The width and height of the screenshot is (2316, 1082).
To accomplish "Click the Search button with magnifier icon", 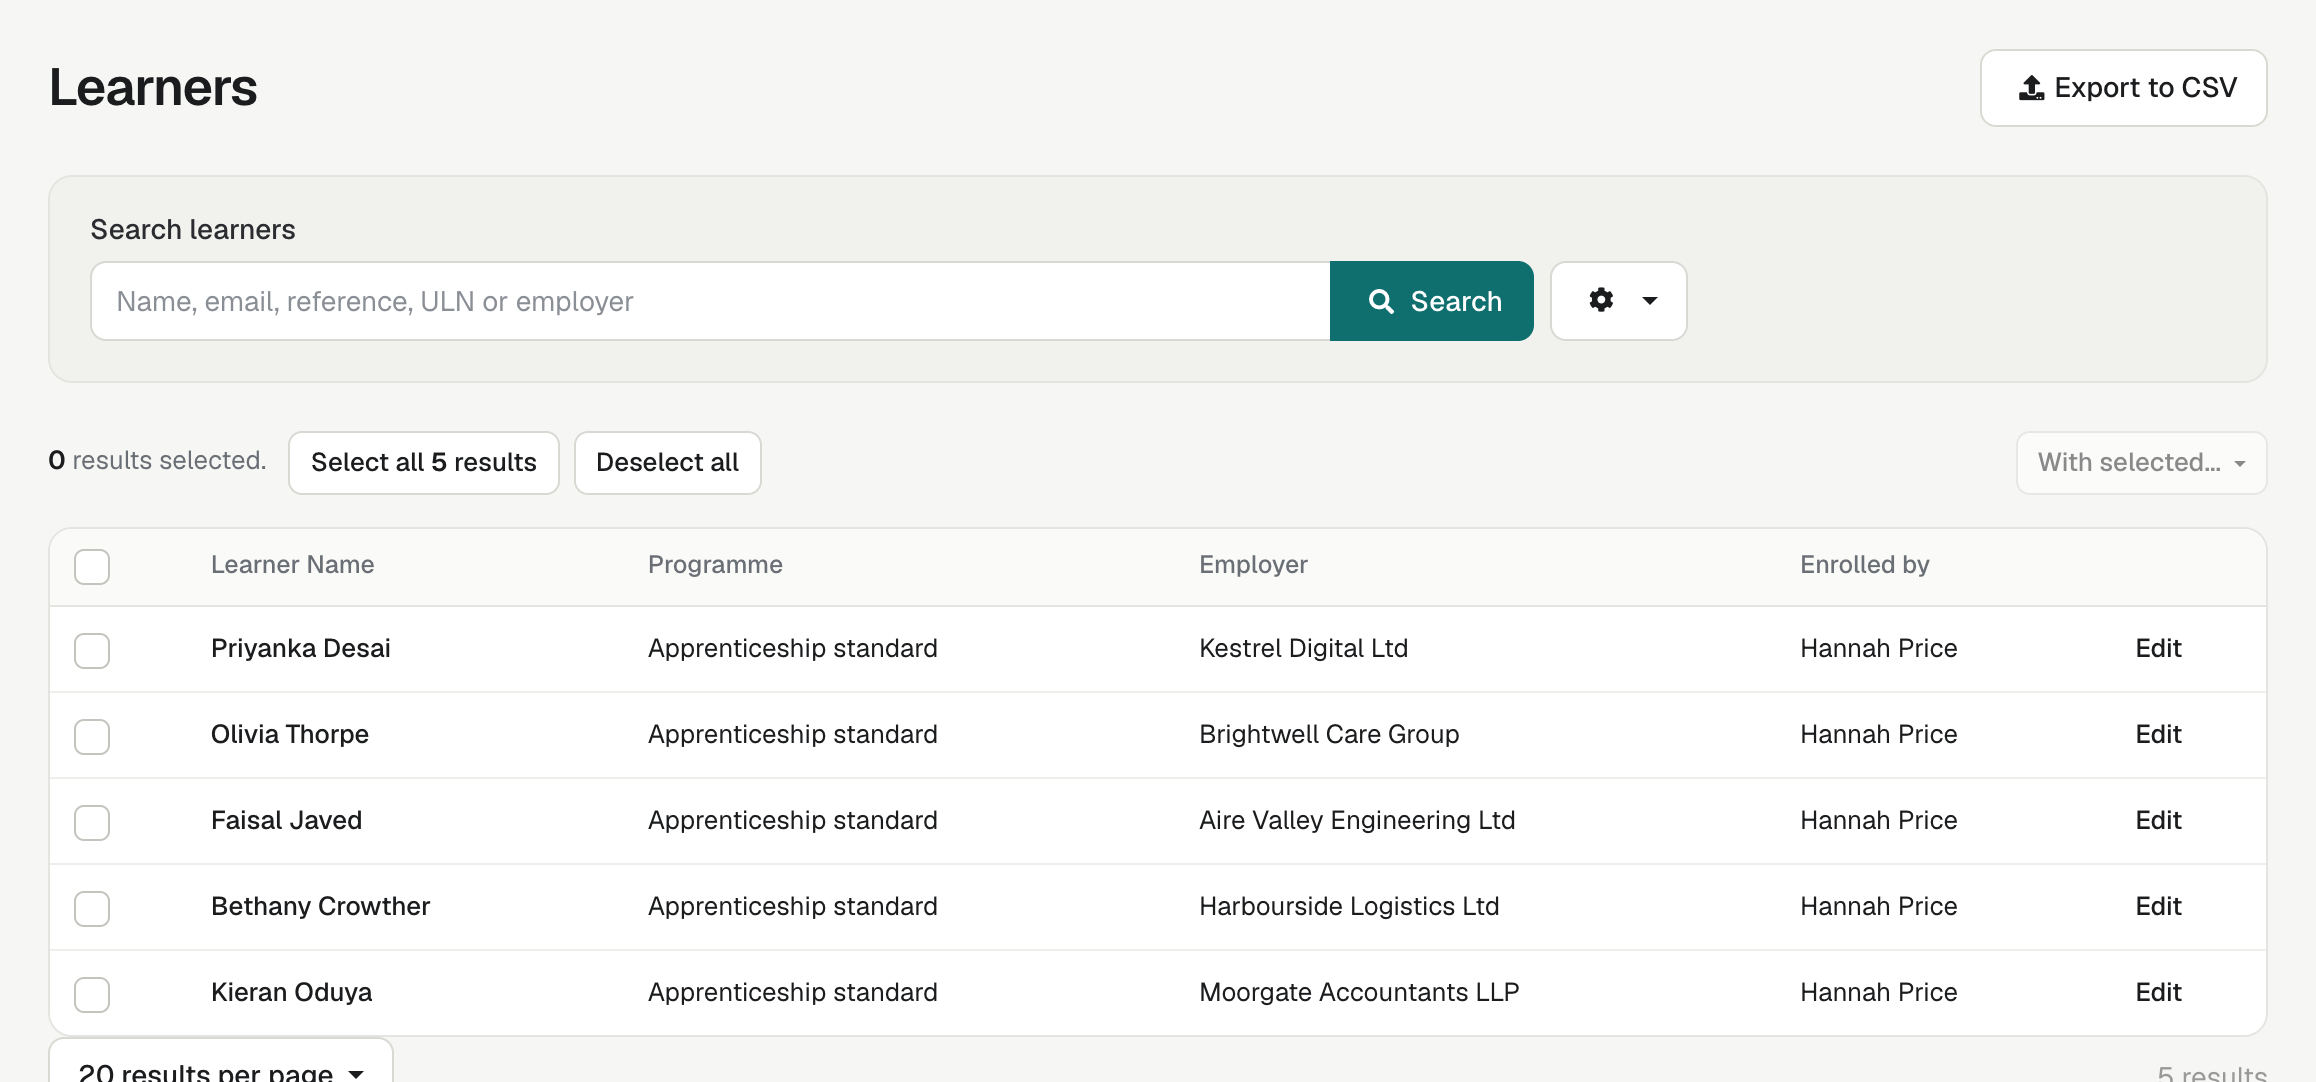I will click(x=1431, y=301).
